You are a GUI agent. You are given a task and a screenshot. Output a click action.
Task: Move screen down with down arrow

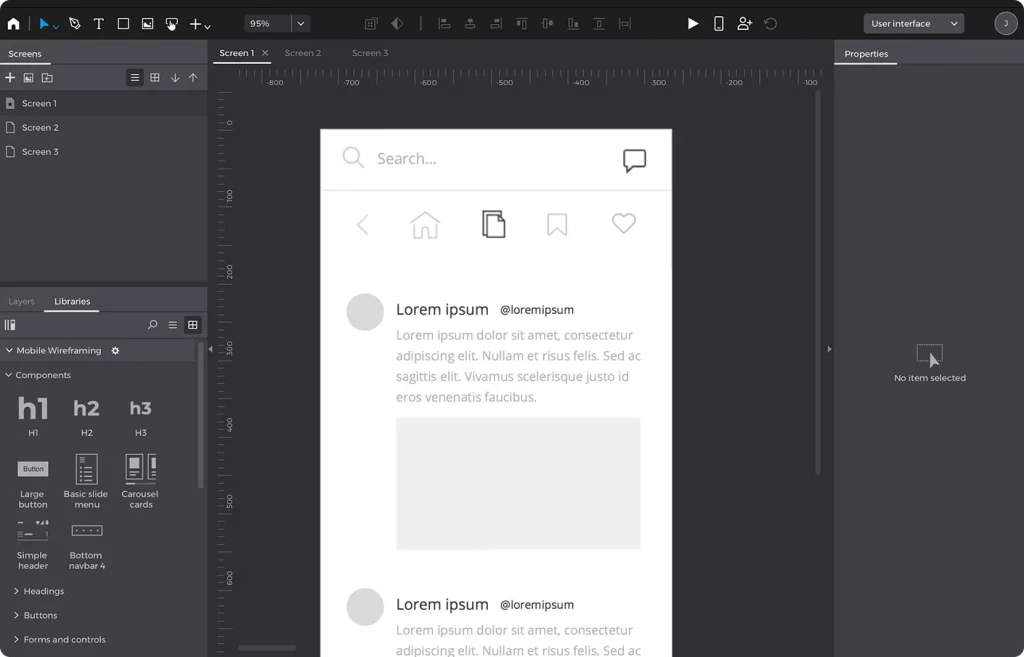coord(175,78)
